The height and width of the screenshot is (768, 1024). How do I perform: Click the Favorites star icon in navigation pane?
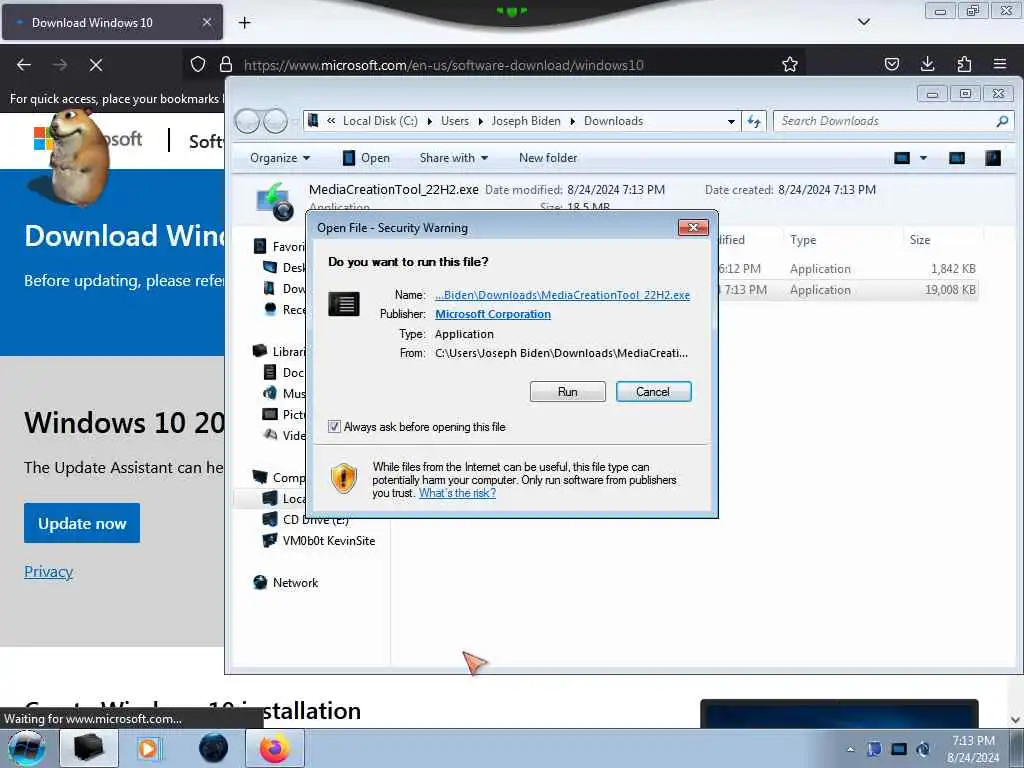coord(260,246)
